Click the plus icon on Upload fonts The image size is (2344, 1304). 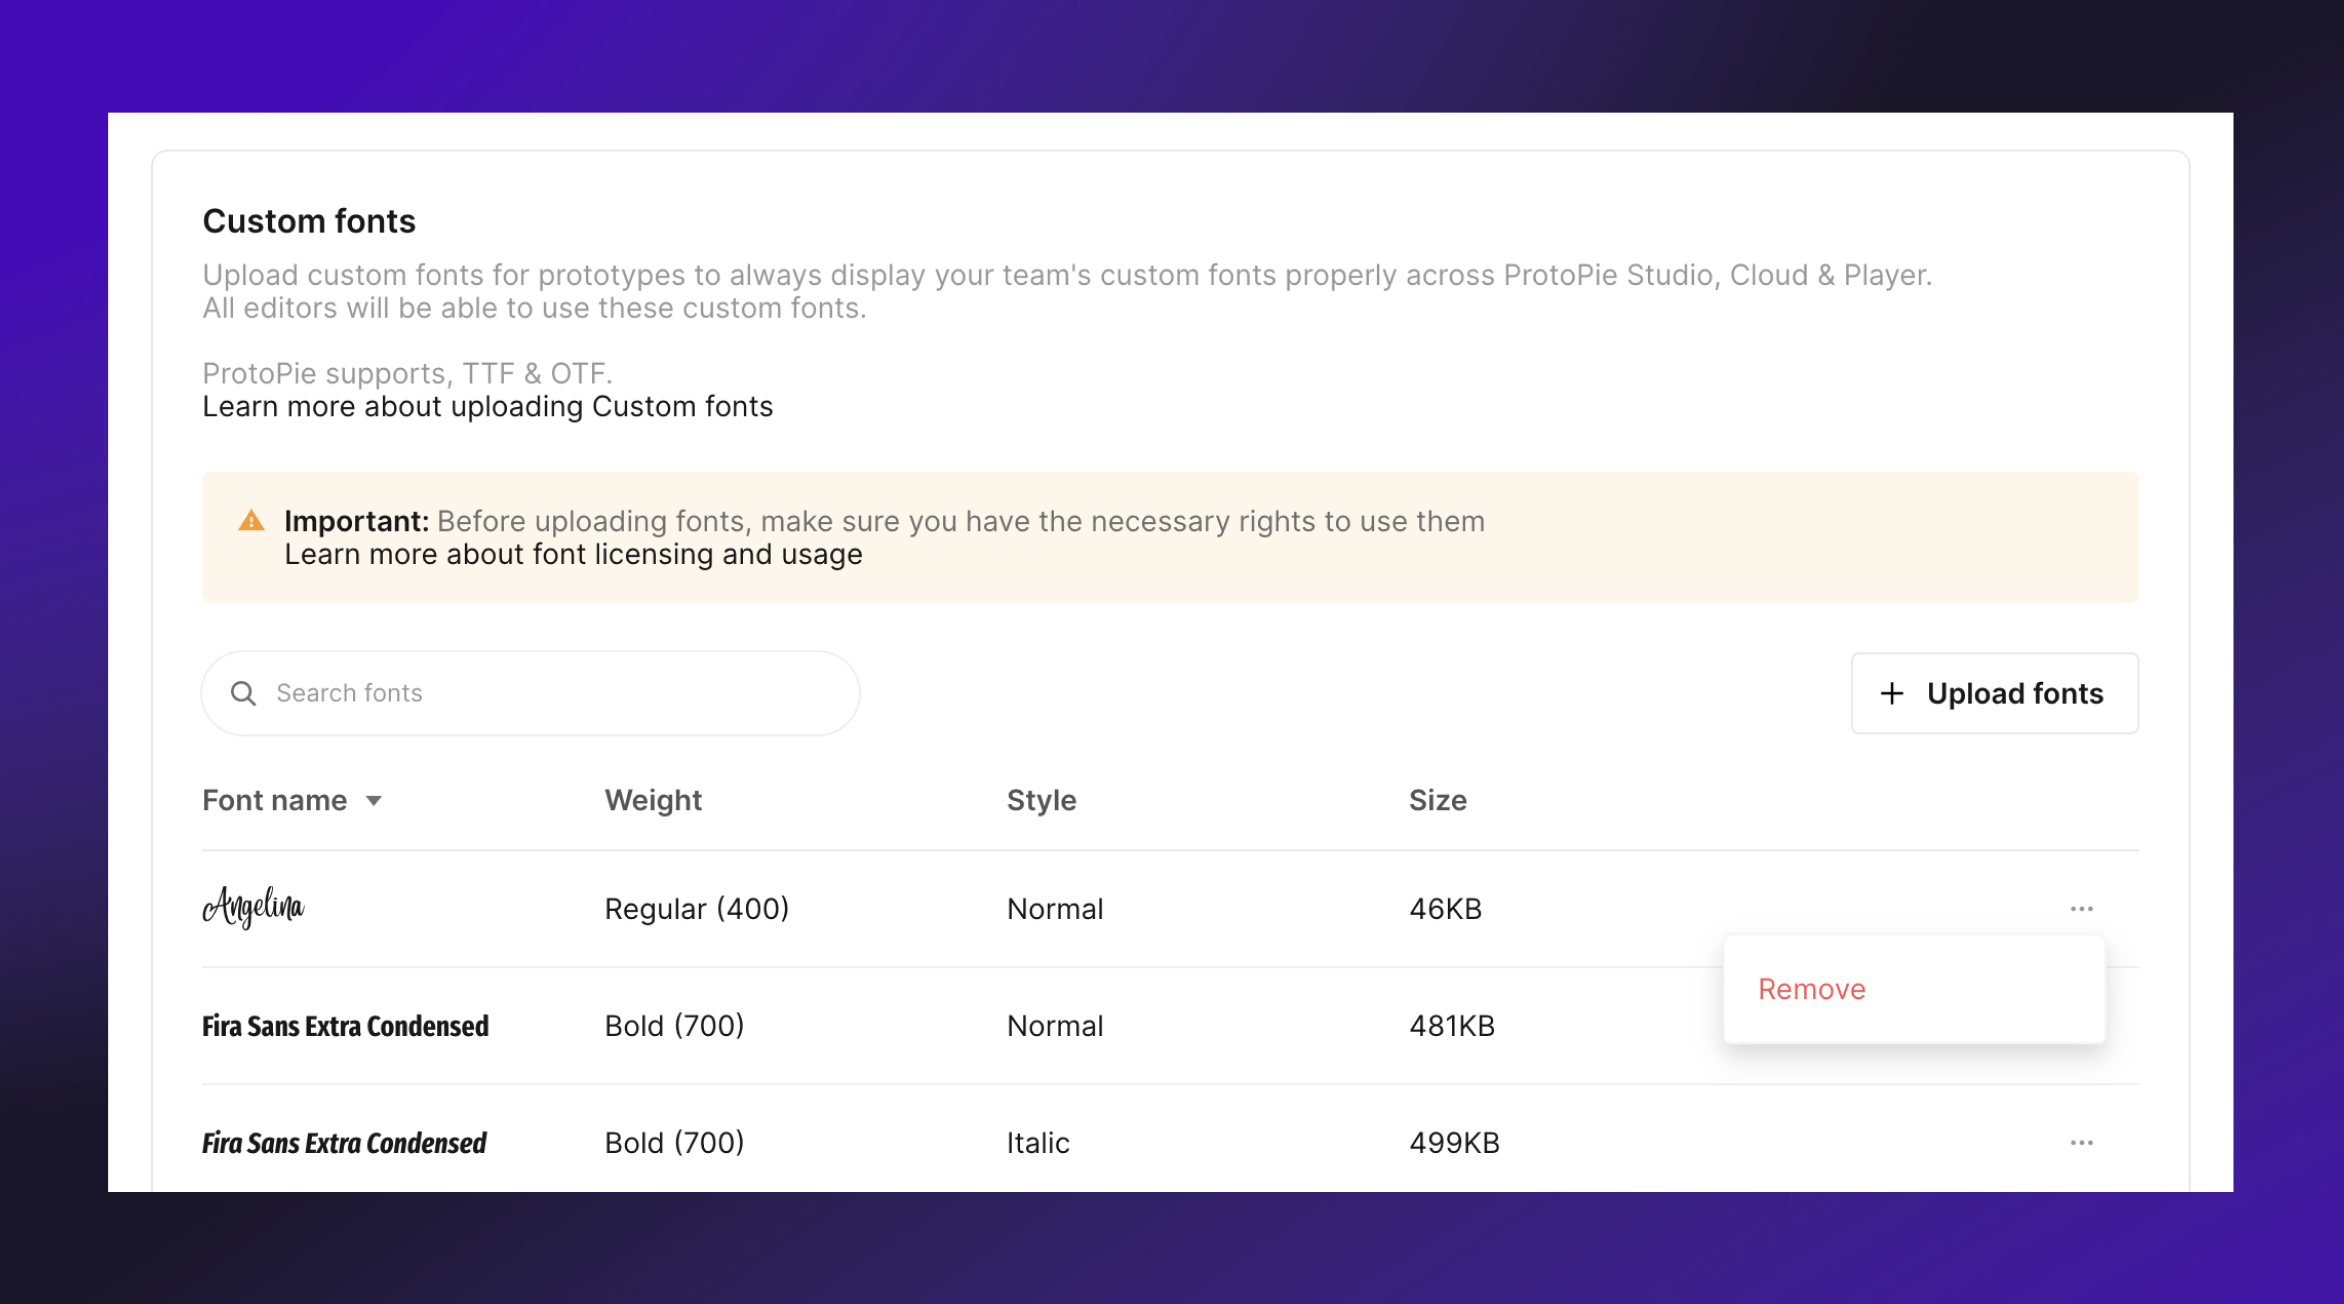click(x=1890, y=693)
